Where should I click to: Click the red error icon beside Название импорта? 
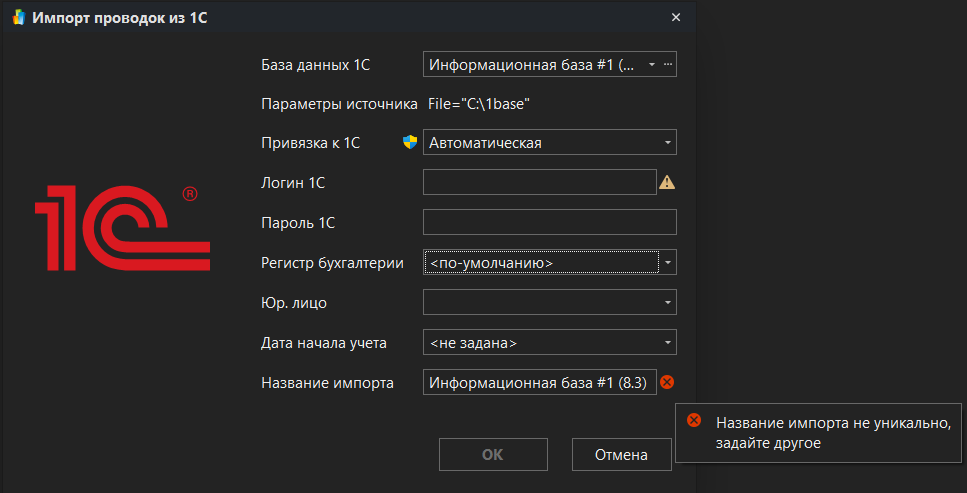coord(667,383)
